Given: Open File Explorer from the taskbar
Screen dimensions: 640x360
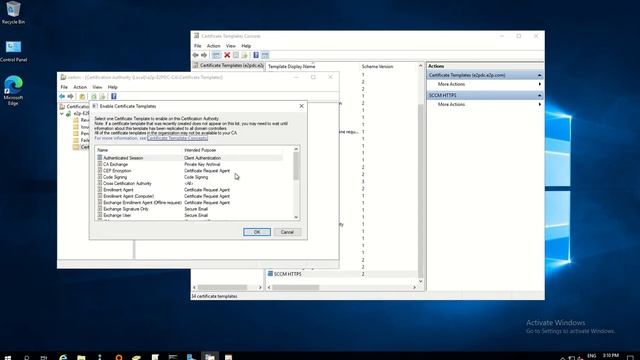Looking at the screenshot, I should 81,358.
